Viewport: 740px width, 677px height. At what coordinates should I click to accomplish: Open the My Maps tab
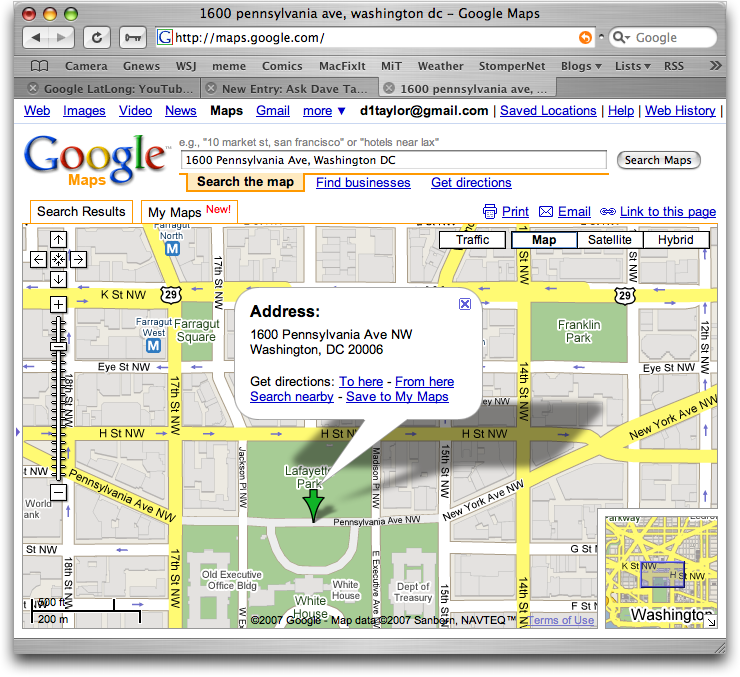189,212
